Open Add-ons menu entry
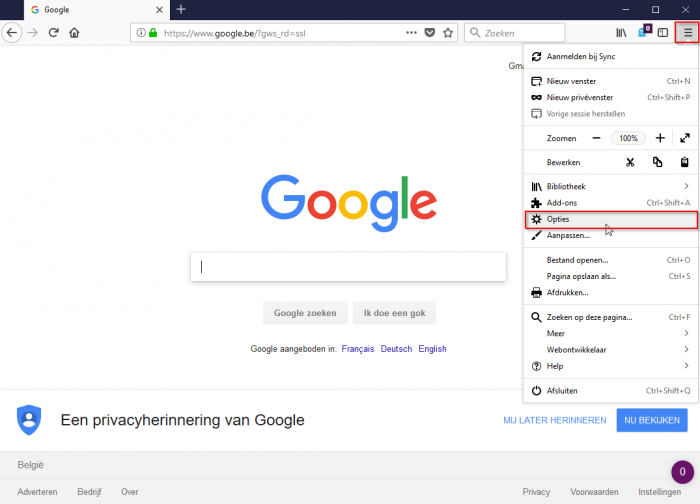The image size is (700, 504). coord(610,203)
